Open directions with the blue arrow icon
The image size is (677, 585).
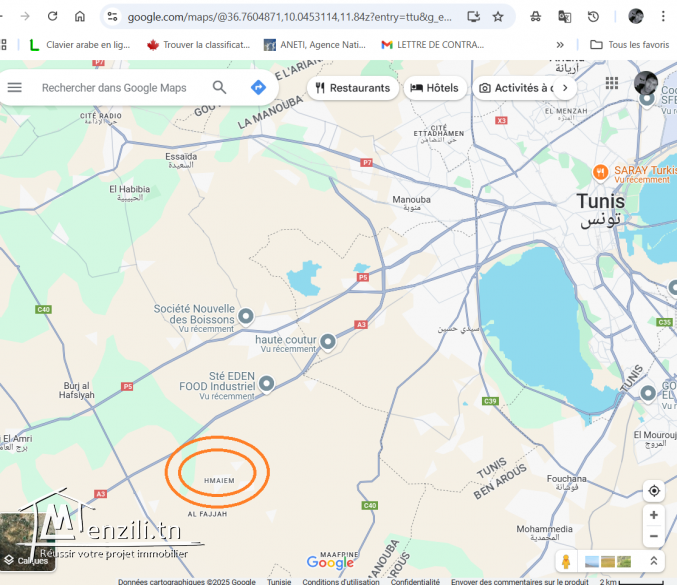coord(257,88)
